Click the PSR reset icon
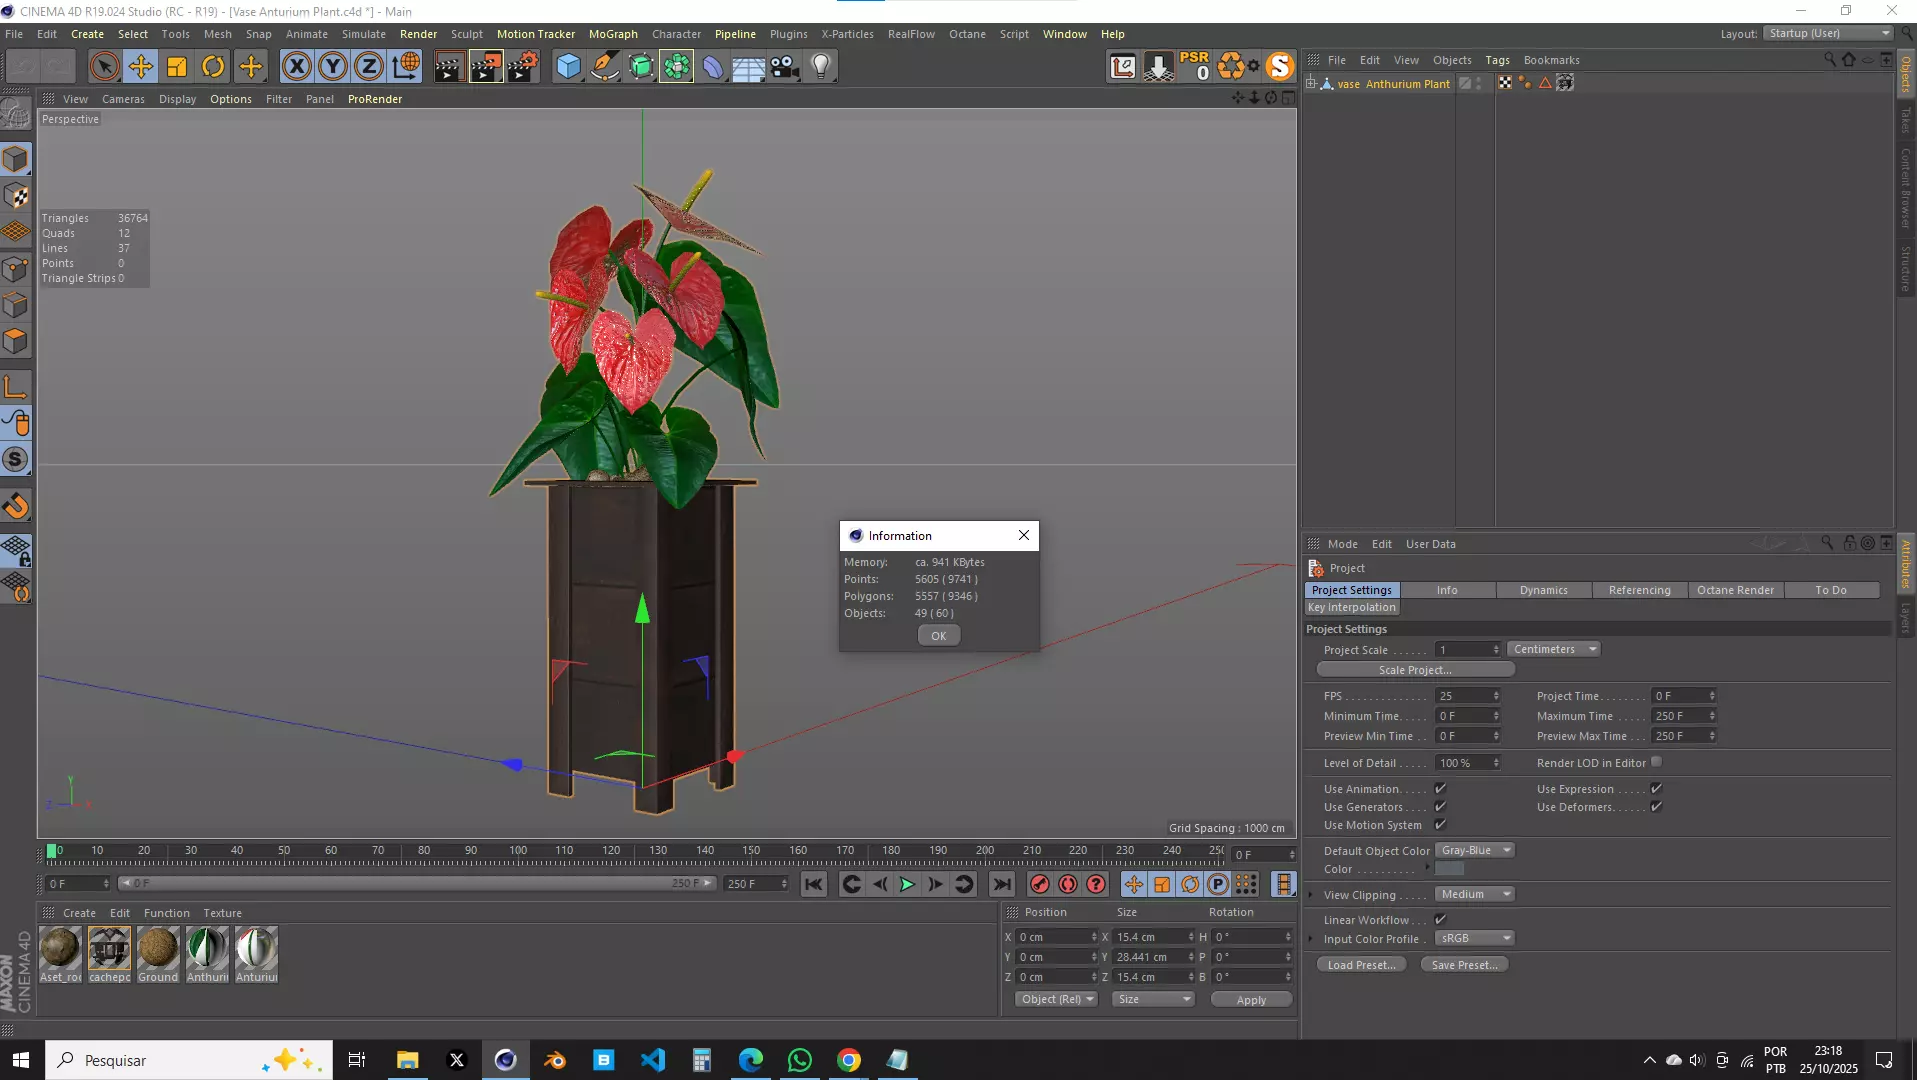 point(1195,66)
